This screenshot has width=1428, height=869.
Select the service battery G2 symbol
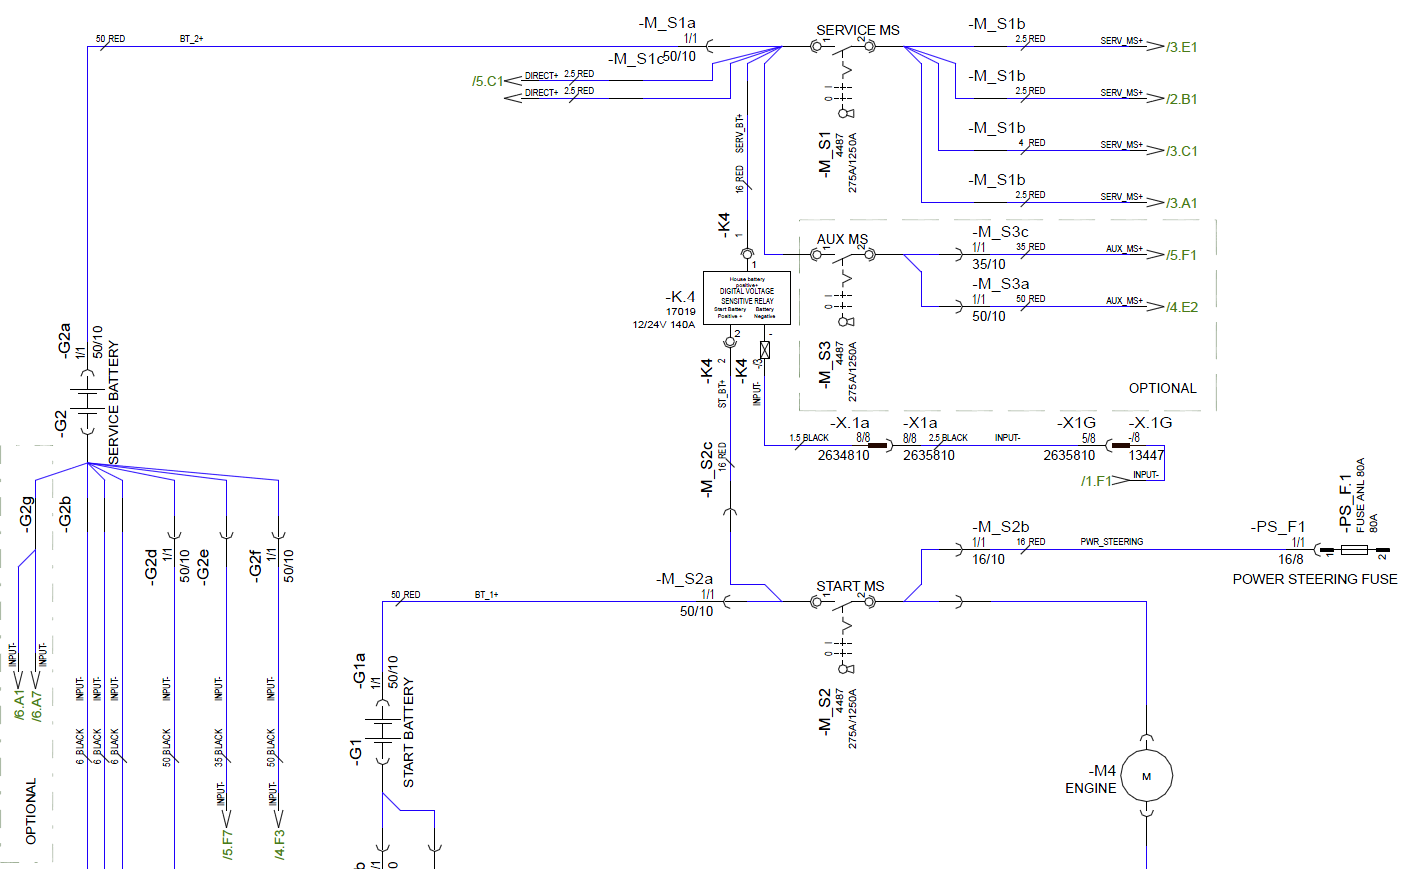[x=88, y=401]
